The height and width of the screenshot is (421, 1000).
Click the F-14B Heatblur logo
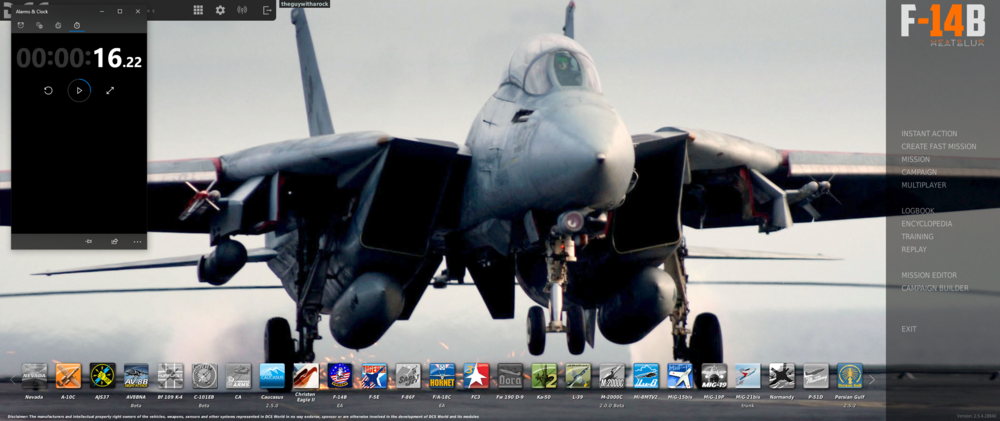[x=943, y=25]
